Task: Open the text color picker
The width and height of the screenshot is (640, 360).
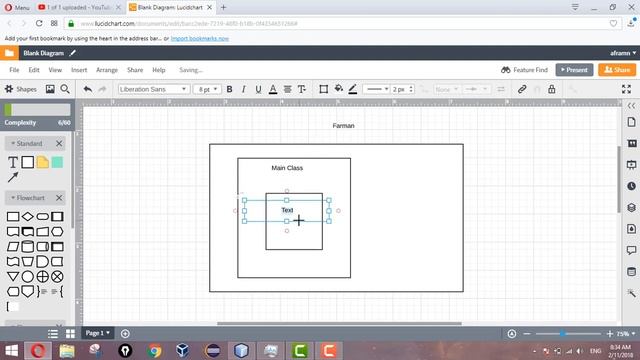Action: coord(273,89)
